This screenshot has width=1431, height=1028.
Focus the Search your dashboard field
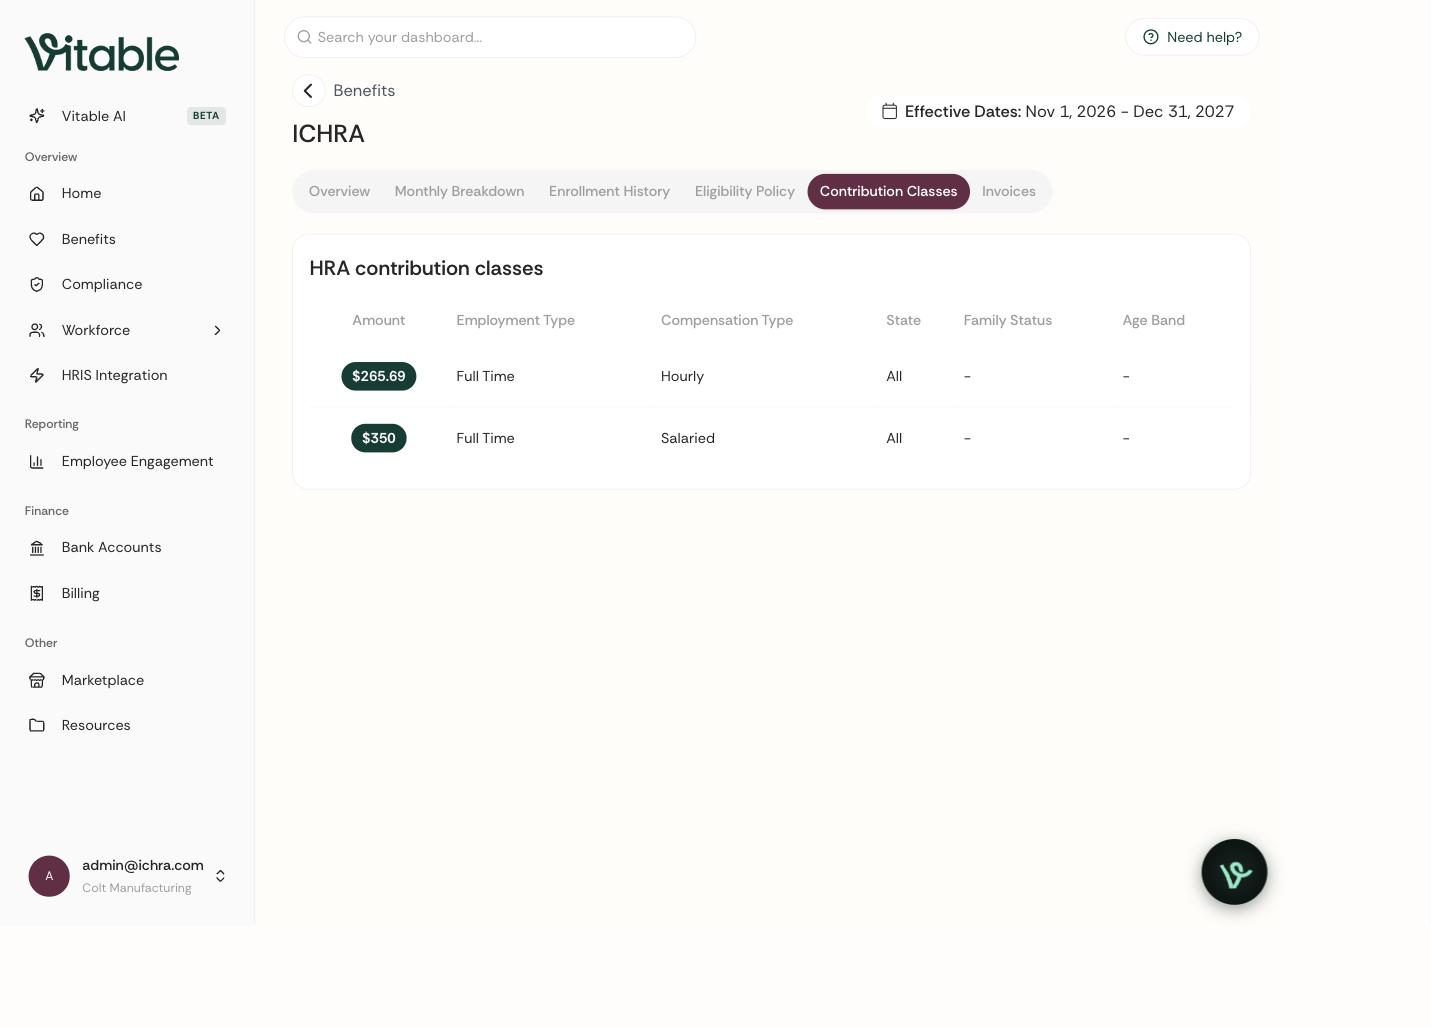490,37
